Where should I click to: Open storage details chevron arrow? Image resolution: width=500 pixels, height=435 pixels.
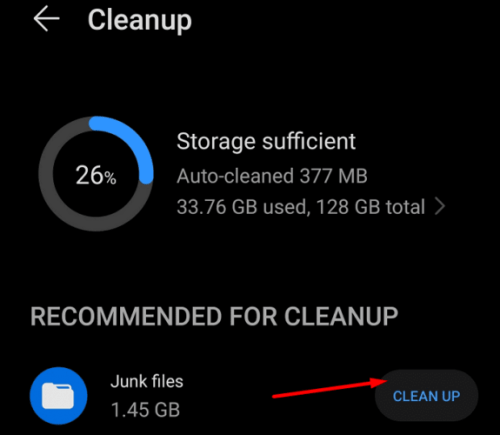click(440, 207)
